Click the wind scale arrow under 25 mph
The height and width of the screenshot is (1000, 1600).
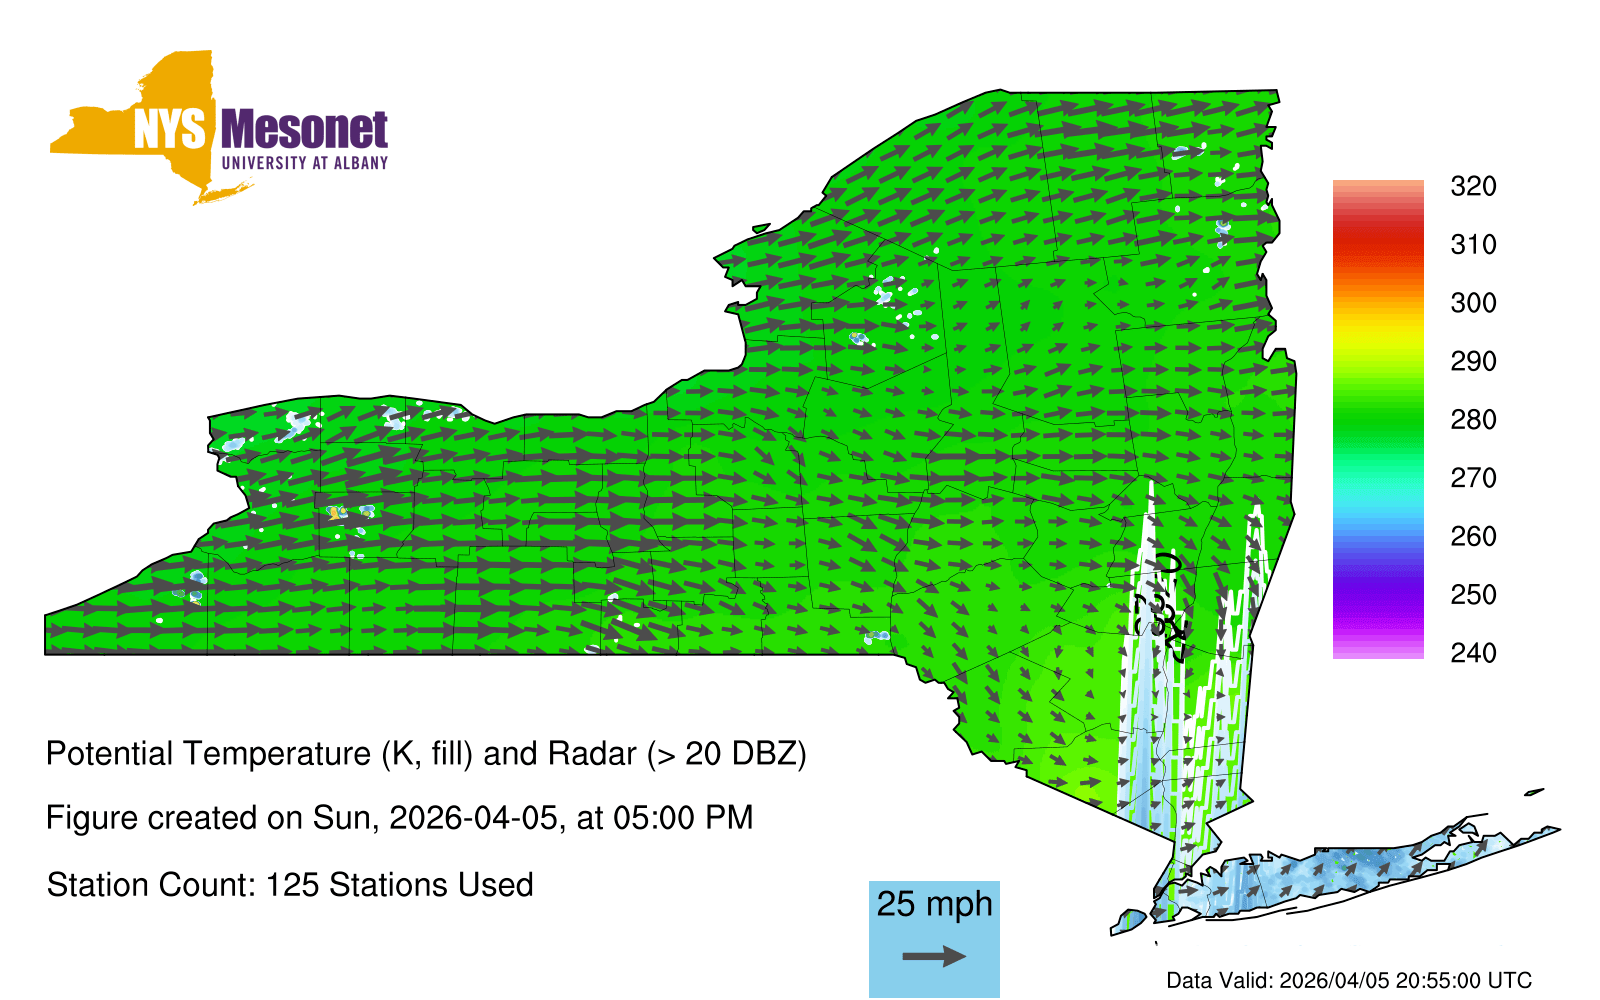(x=934, y=957)
